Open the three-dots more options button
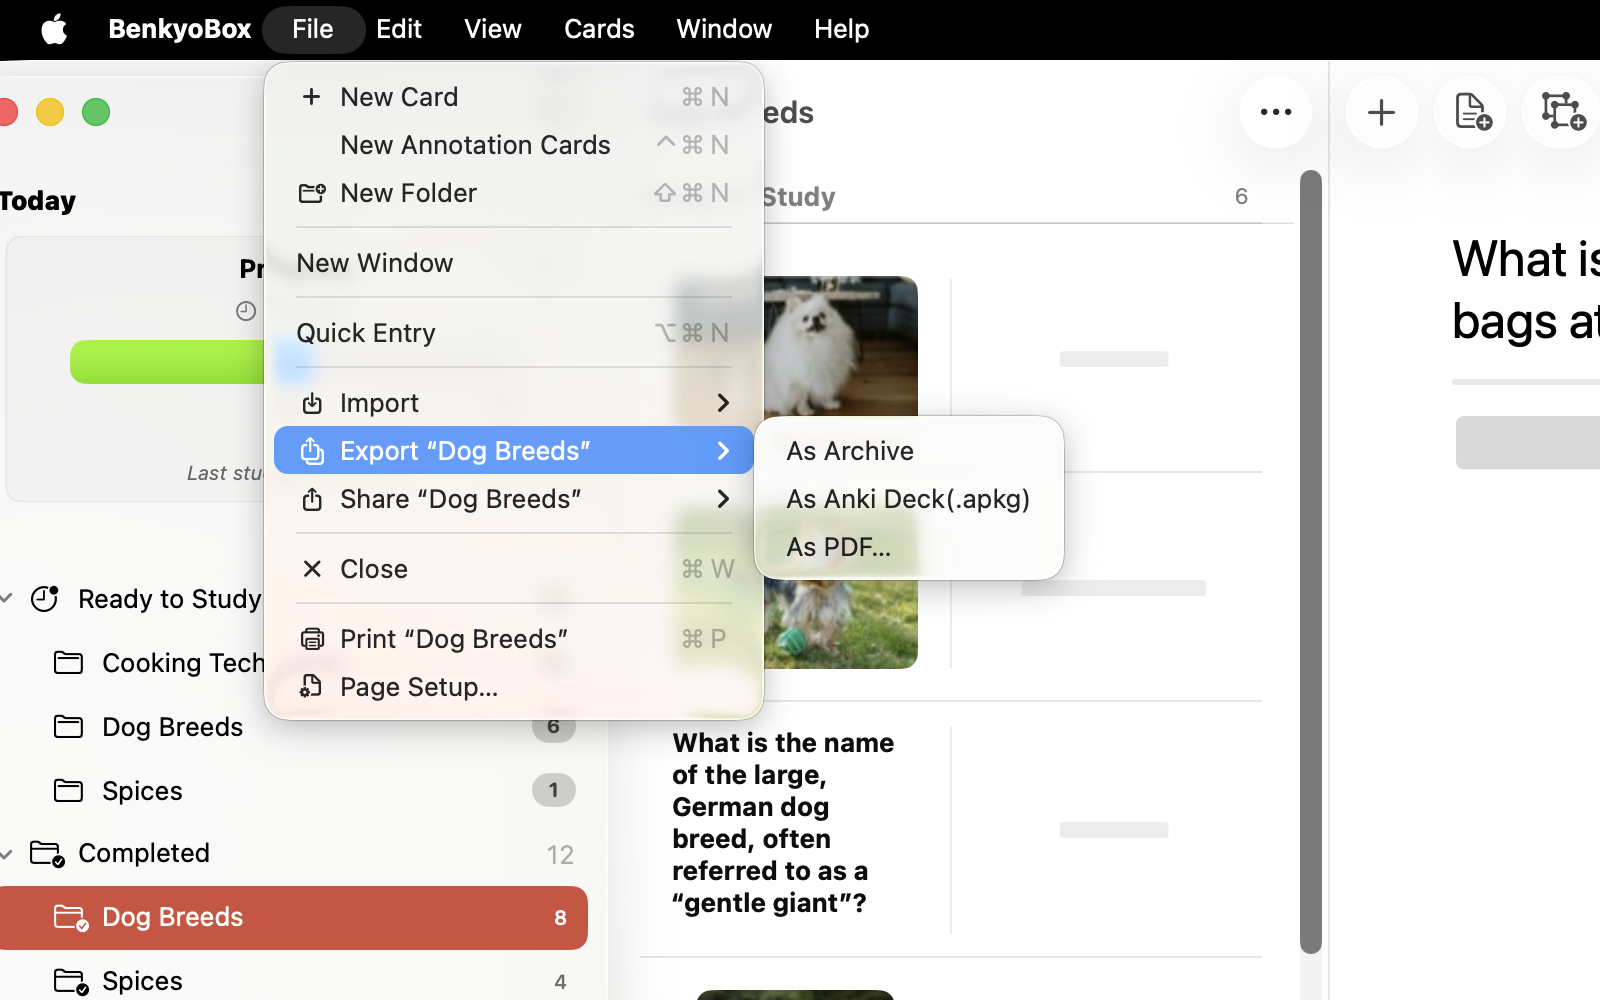The height and width of the screenshot is (1000, 1600). pyautogui.click(x=1276, y=112)
